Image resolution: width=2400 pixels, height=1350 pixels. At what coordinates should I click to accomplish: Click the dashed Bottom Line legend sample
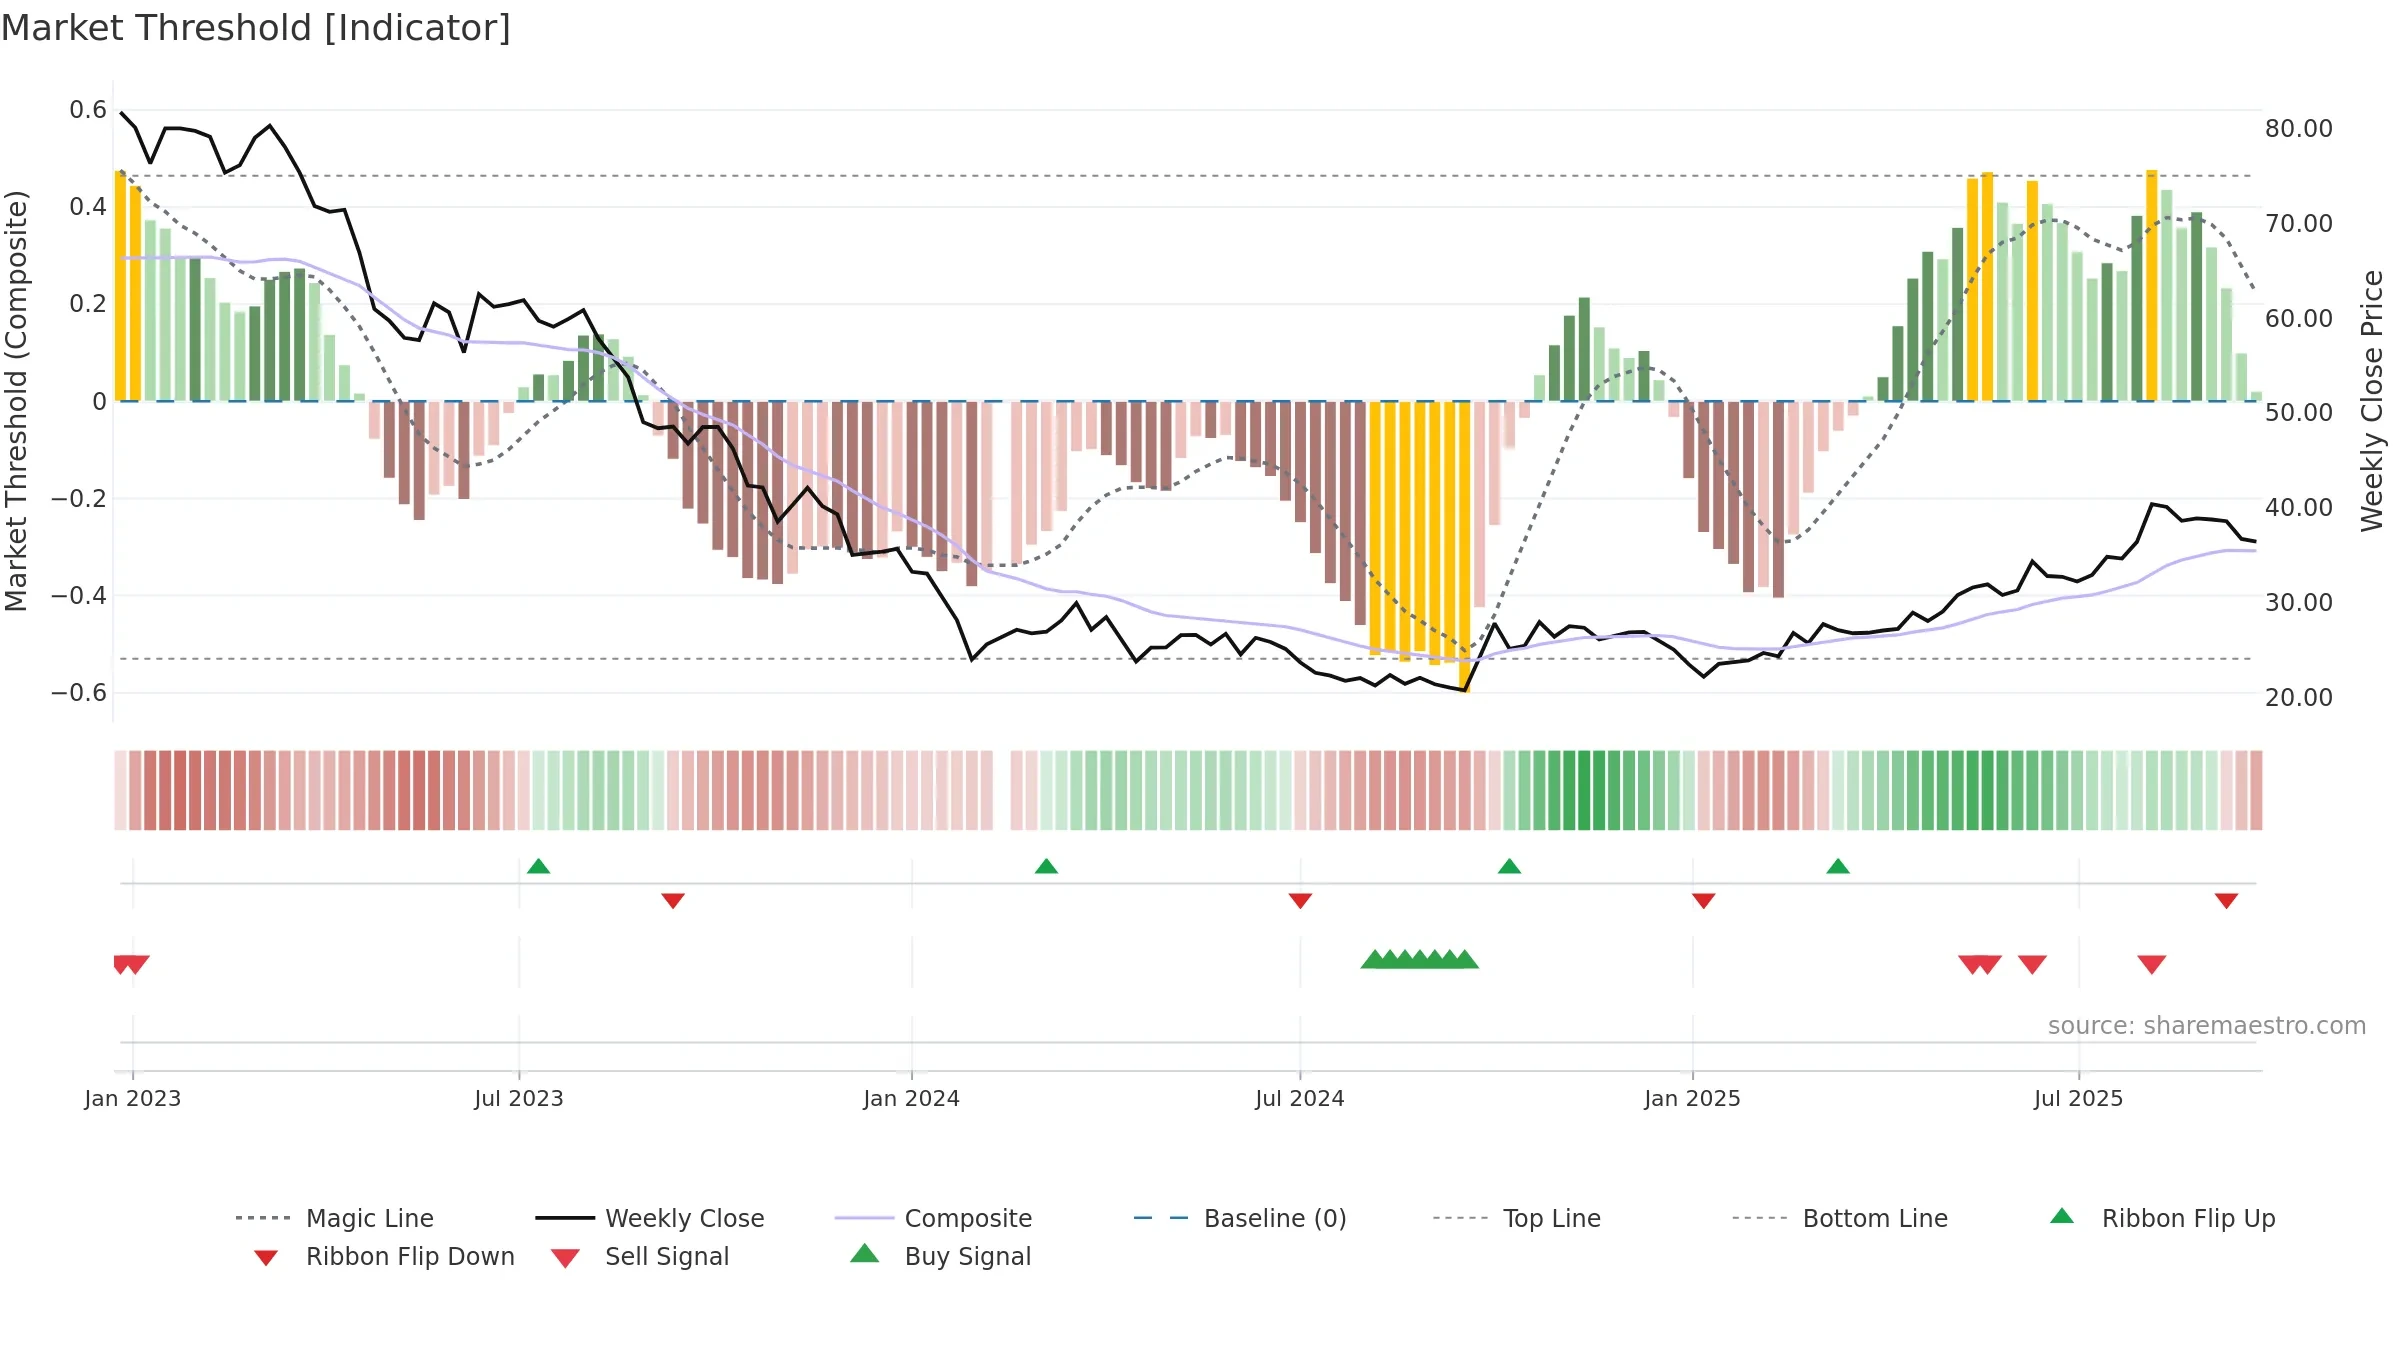point(1759,1218)
